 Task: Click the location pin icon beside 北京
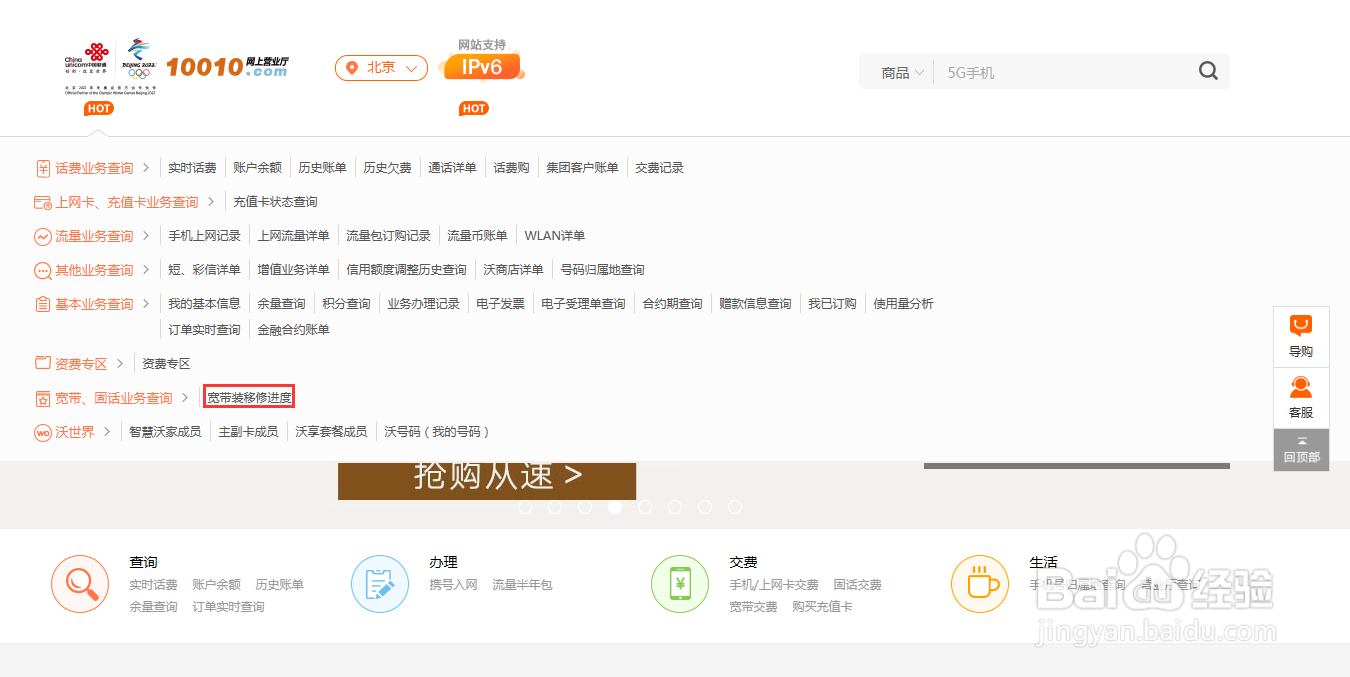(x=351, y=68)
